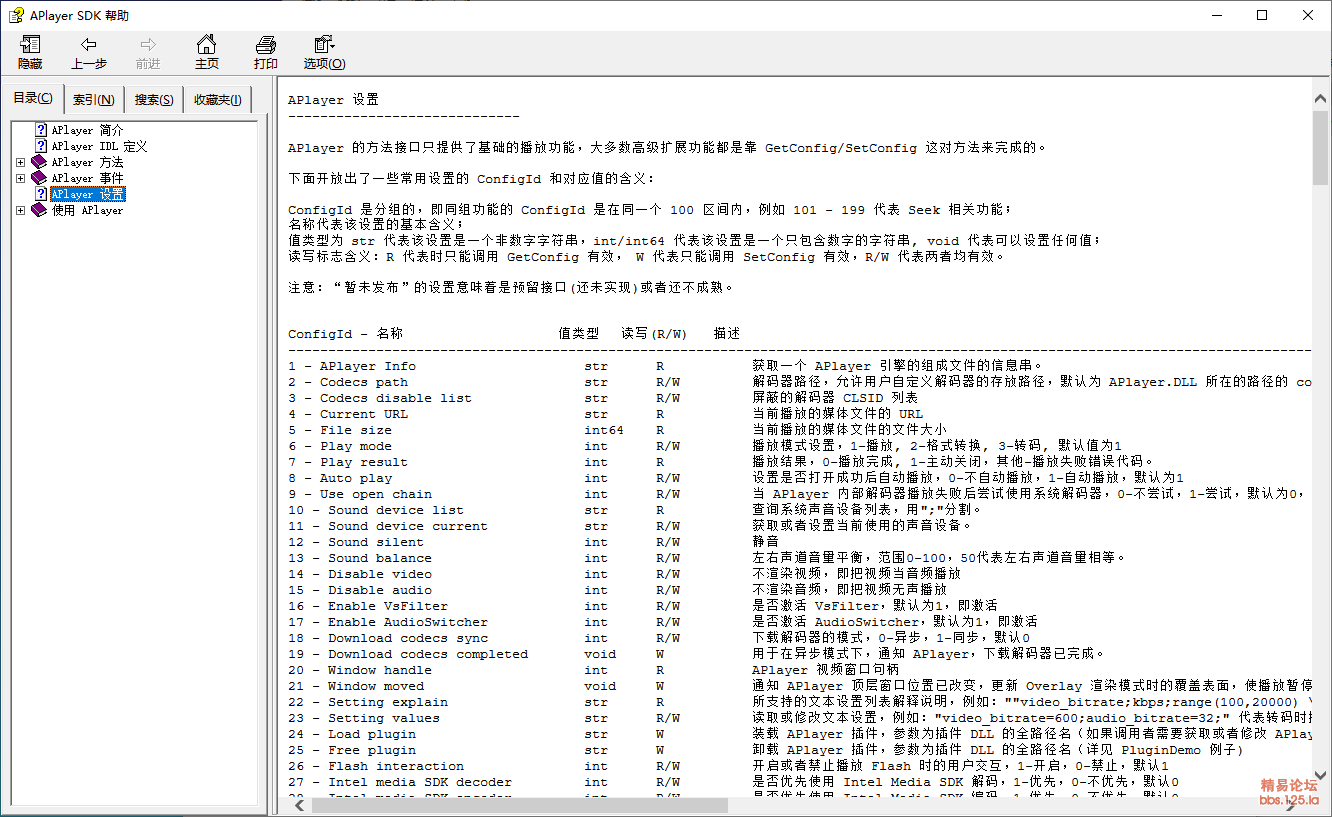1332x817 pixels.
Task: Expand the APlayer 事件 tree node
Action: point(20,178)
